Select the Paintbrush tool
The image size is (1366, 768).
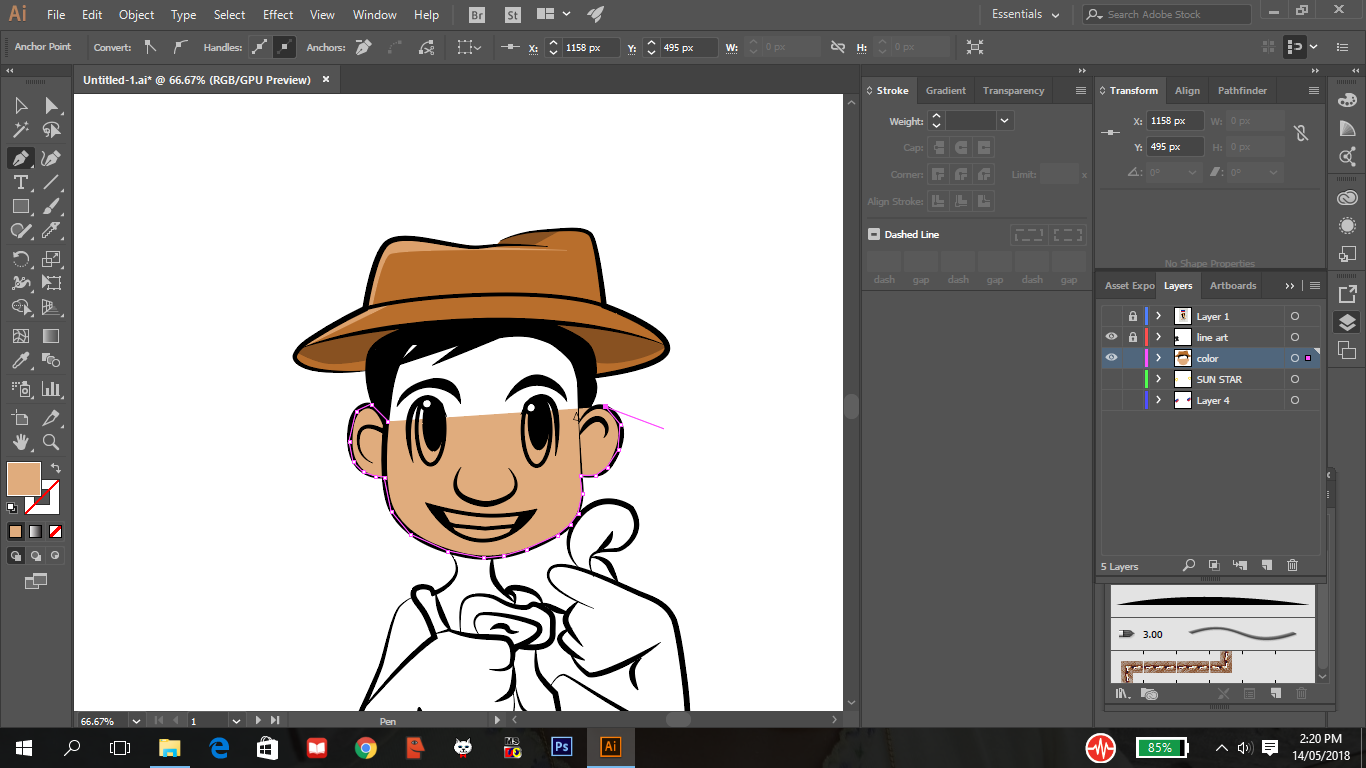pyautogui.click(x=51, y=206)
